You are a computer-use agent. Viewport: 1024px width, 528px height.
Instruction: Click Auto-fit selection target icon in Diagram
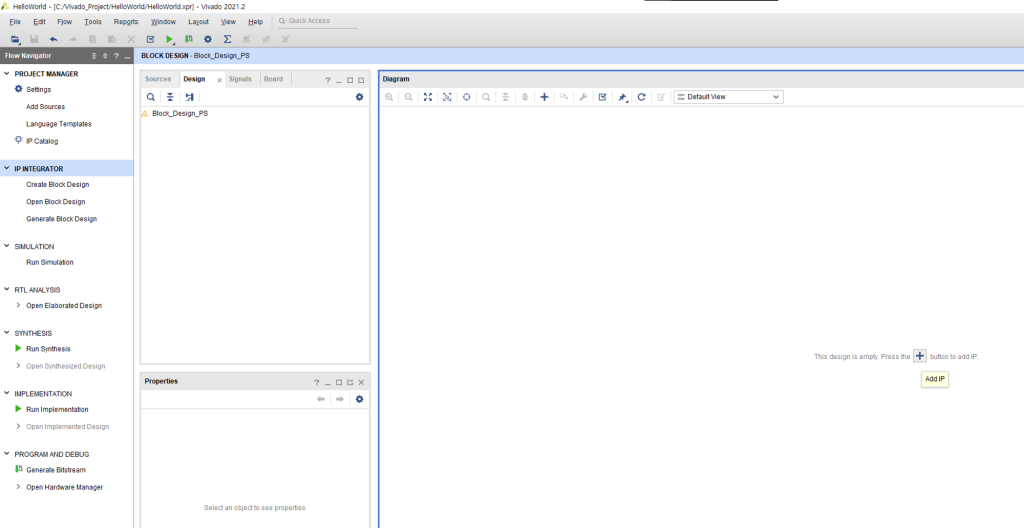[x=466, y=97]
